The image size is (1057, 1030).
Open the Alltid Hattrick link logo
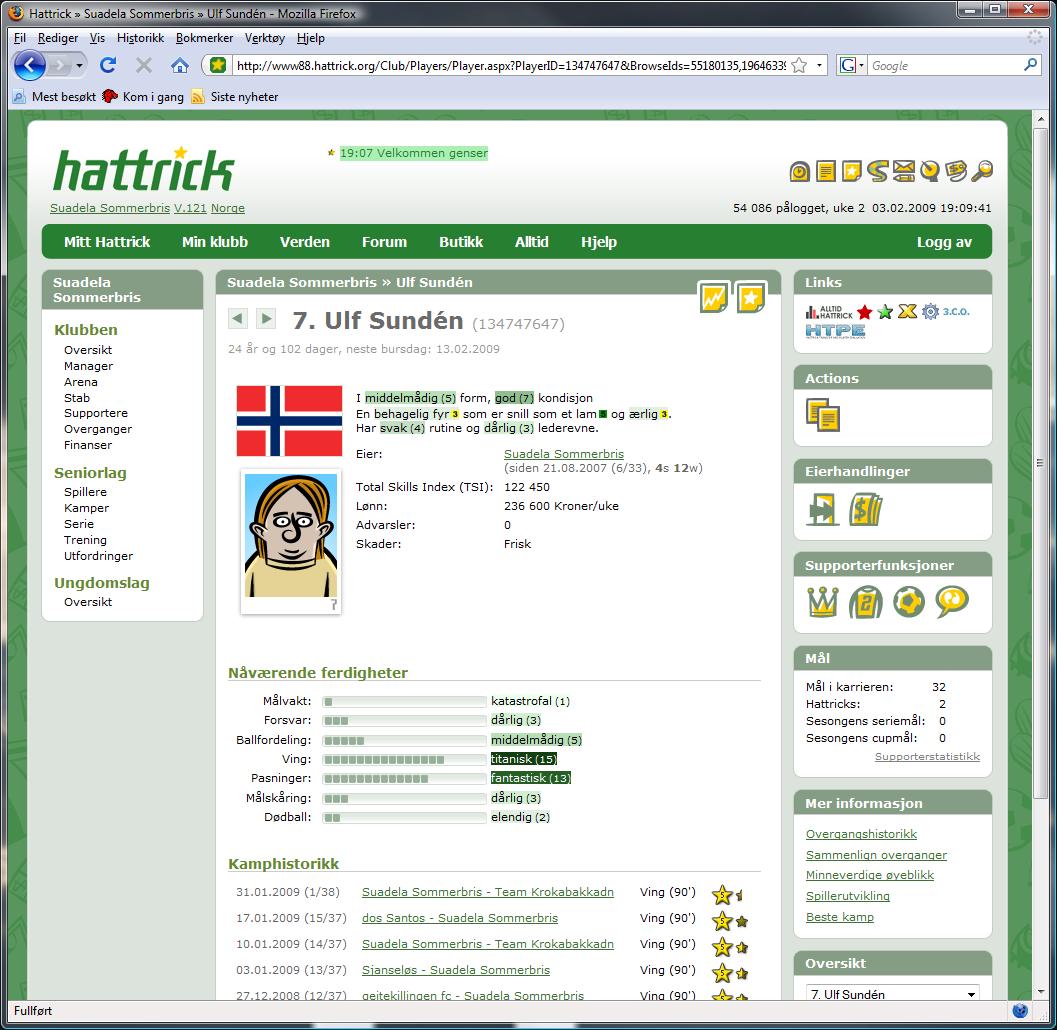[x=829, y=311]
